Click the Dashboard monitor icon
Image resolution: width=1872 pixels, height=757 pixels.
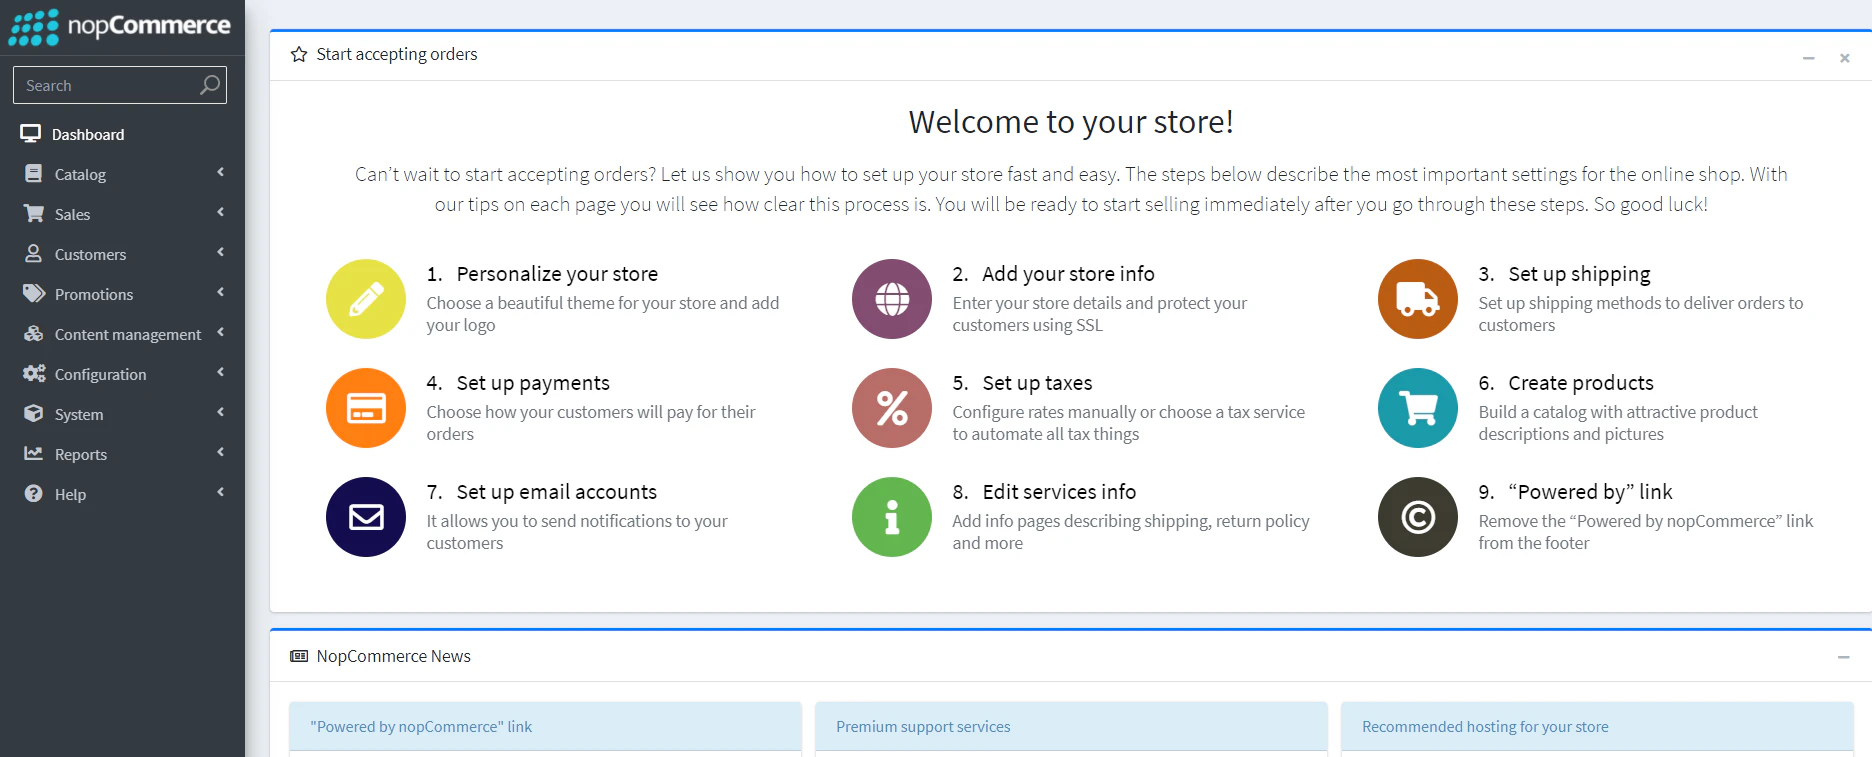(x=31, y=133)
